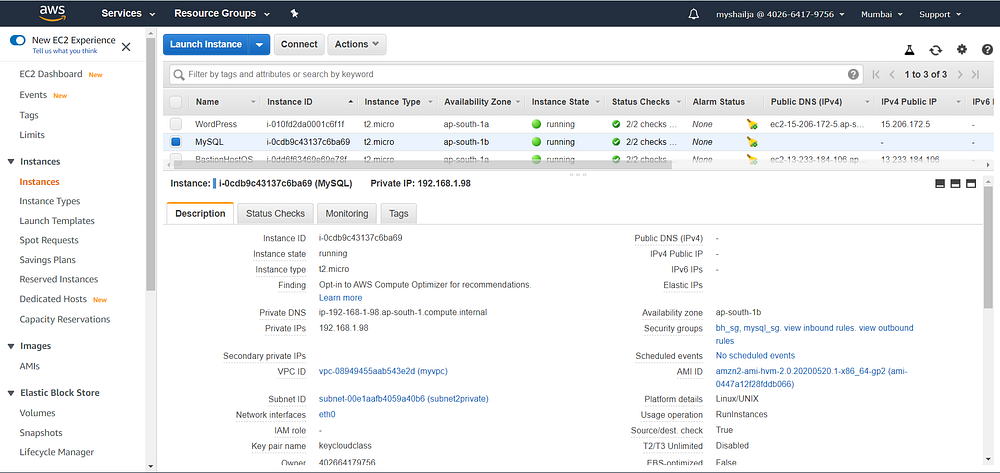Collapse the Images sidebar section
The width and height of the screenshot is (1000, 473).
[x=11, y=346]
